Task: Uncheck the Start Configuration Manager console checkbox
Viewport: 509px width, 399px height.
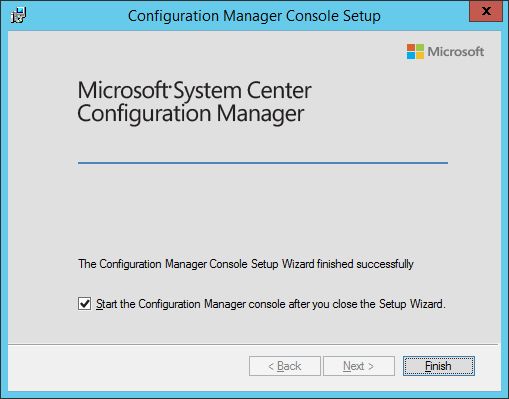Action: (x=84, y=304)
